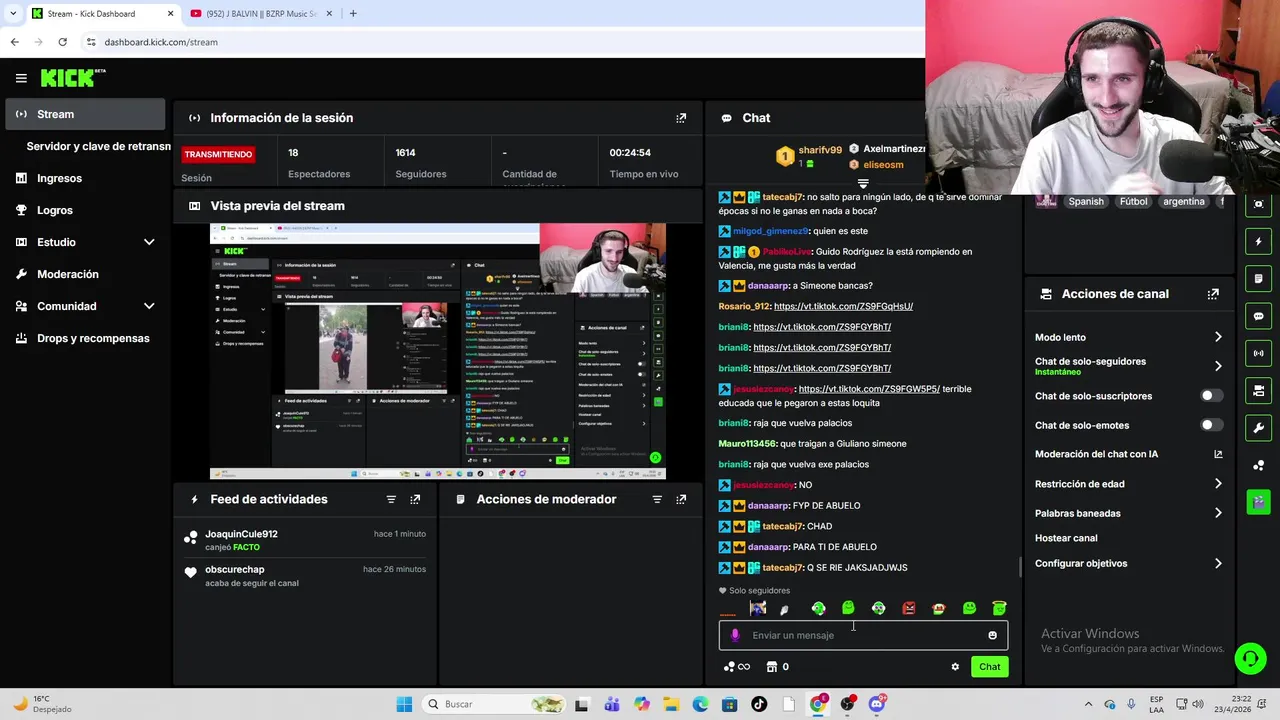The width and height of the screenshot is (1280, 720).
Task: Switch to the J Balvin BZRP YouTube tab
Action: (x=260, y=14)
